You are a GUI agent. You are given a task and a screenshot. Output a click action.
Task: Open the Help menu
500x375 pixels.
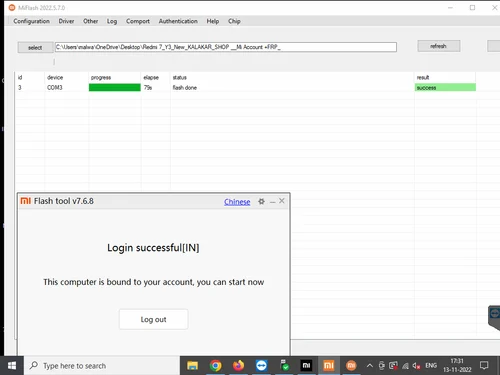click(213, 21)
